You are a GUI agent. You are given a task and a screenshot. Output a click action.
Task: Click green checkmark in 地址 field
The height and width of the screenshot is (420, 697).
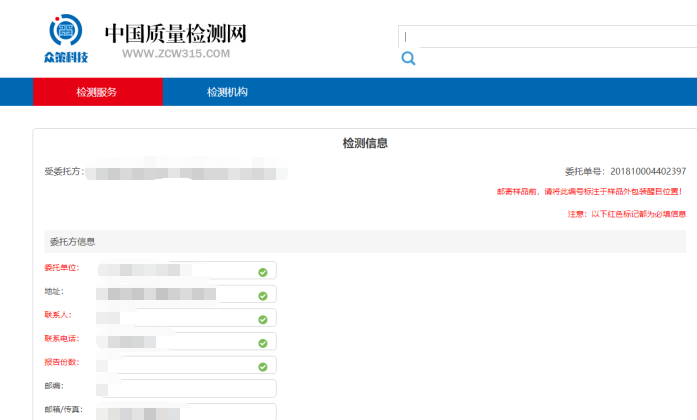point(262,295)
